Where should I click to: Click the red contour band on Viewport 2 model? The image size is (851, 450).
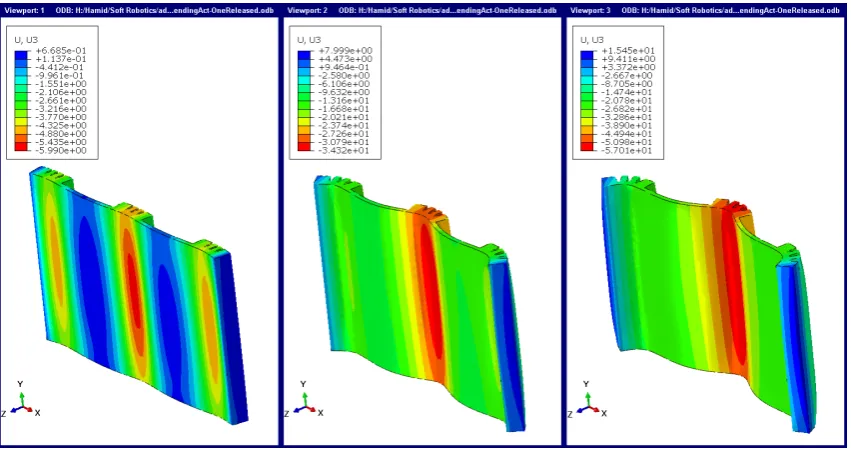431,293
